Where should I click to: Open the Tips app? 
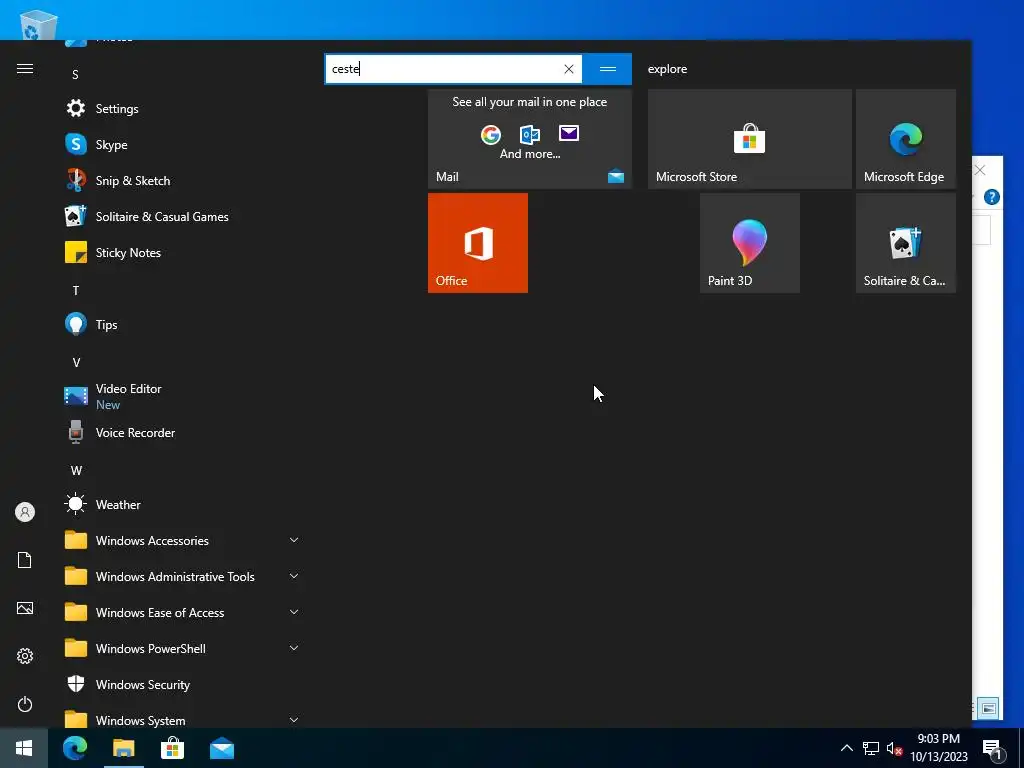point(183,324)
